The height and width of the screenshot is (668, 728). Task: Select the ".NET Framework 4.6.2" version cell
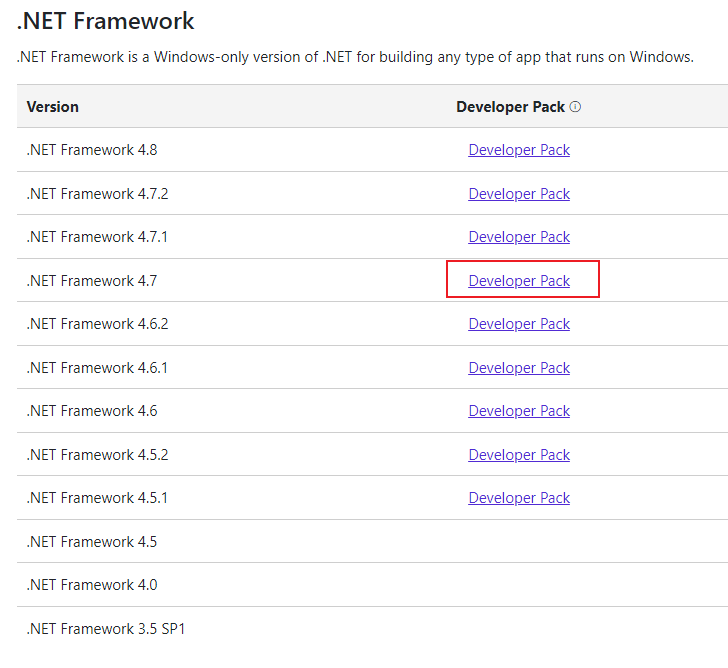[98, 324]
